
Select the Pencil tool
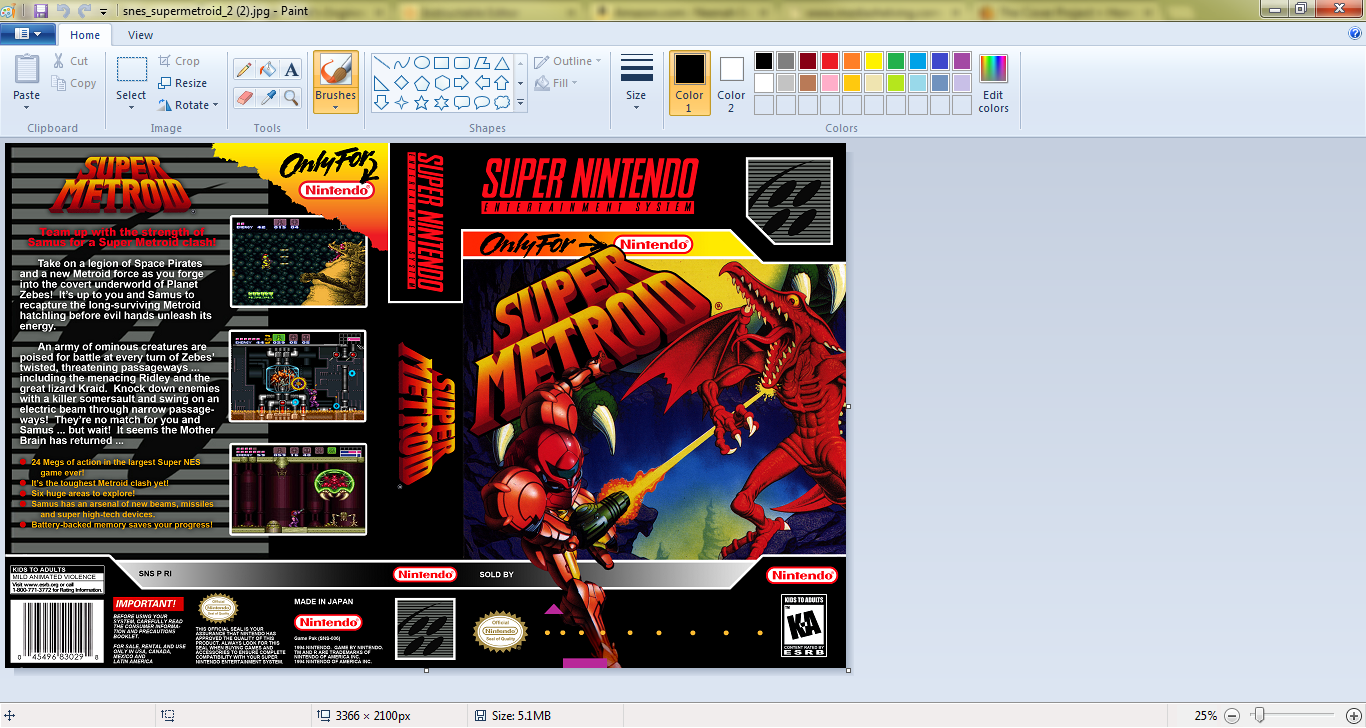[x=243, y=70]
